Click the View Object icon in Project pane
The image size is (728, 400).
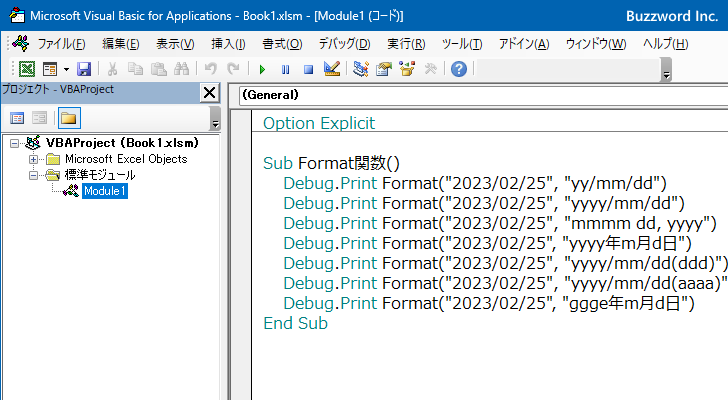point(39,118)
